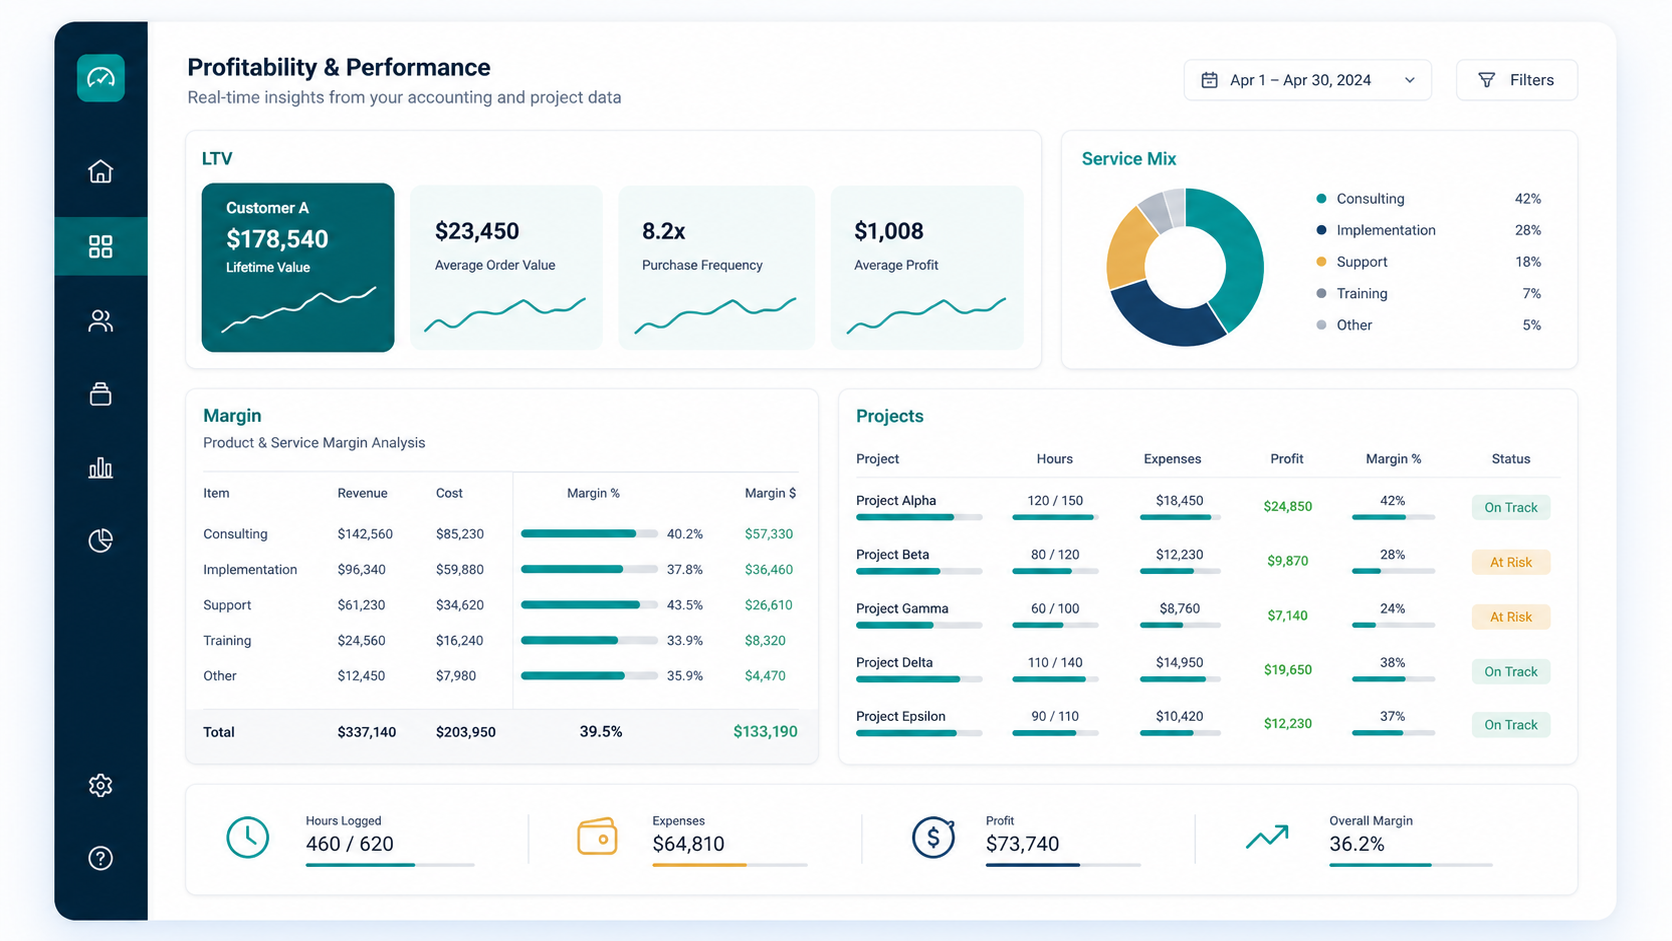This screenshot has width=1672, height=941.
Task: Open the pie chart analytics sidebar icon
Action: click(100, 541)
